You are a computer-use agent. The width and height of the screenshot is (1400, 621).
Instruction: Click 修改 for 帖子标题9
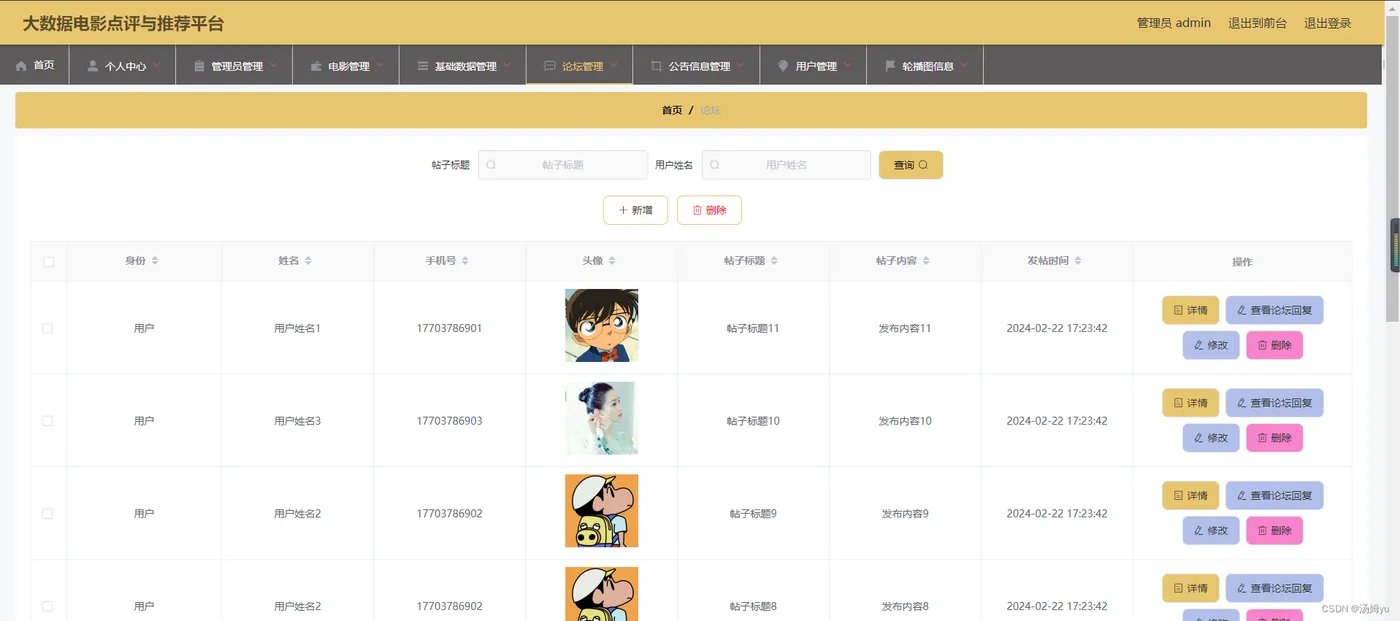coord(1211,530)
